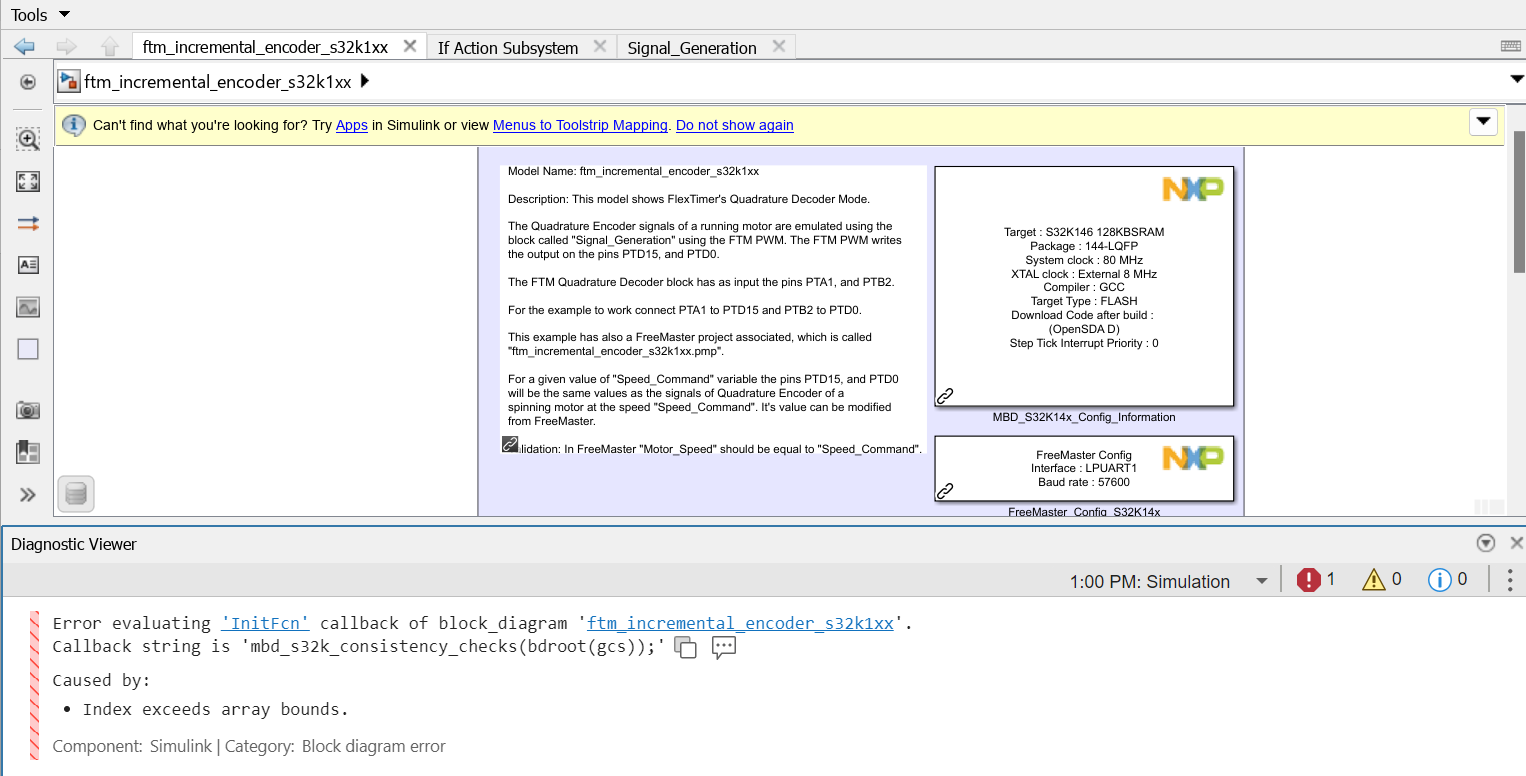Select the Area annotation tool
Image resolution: width=1526 pixels, height=776 pixels.
coord(28,349)
